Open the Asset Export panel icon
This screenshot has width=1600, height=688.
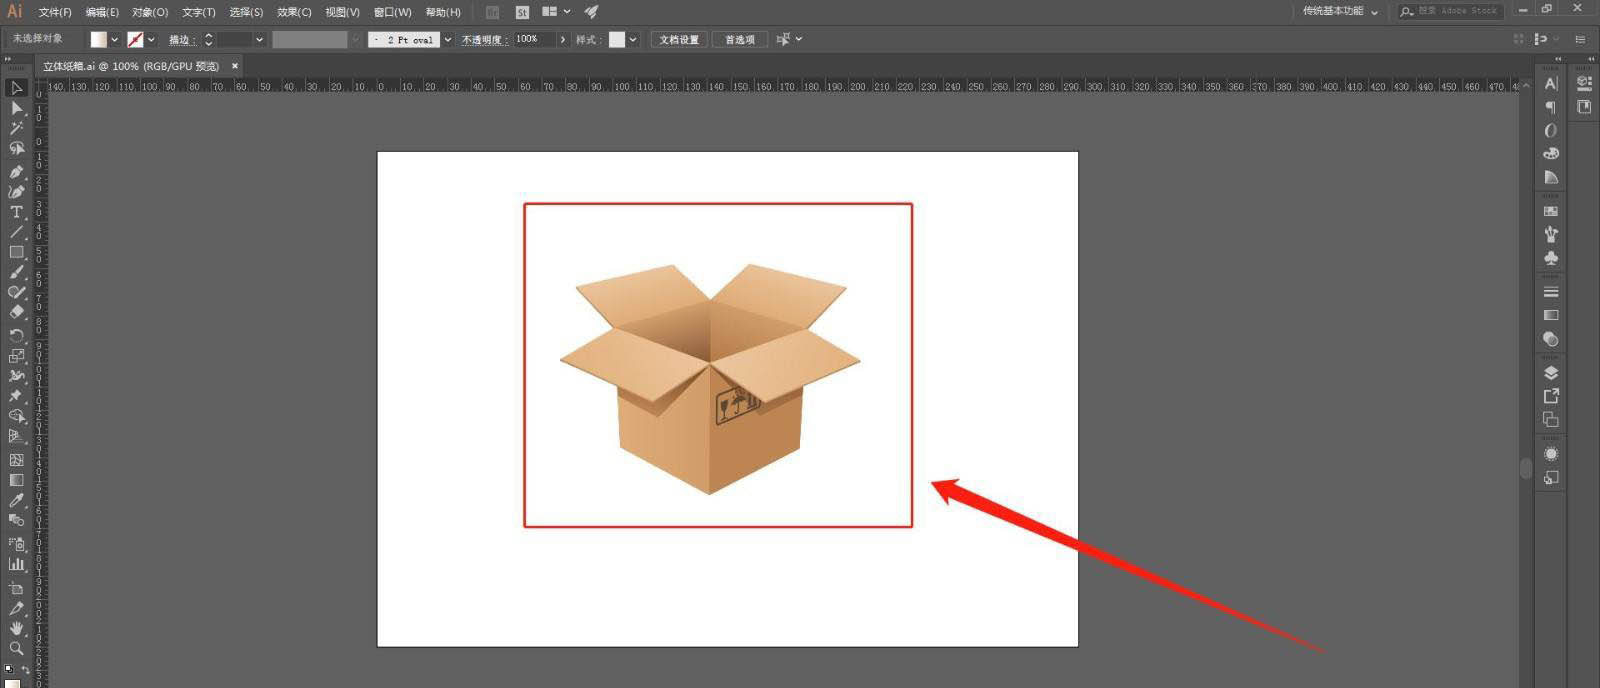1551,396
